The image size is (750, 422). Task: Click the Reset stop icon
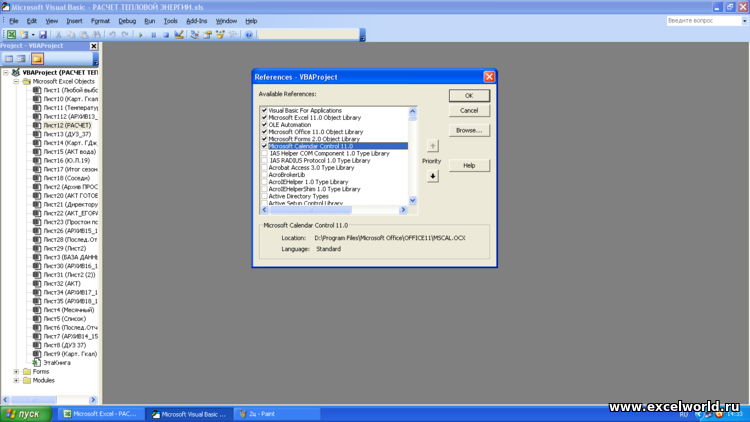pos(166,34)
